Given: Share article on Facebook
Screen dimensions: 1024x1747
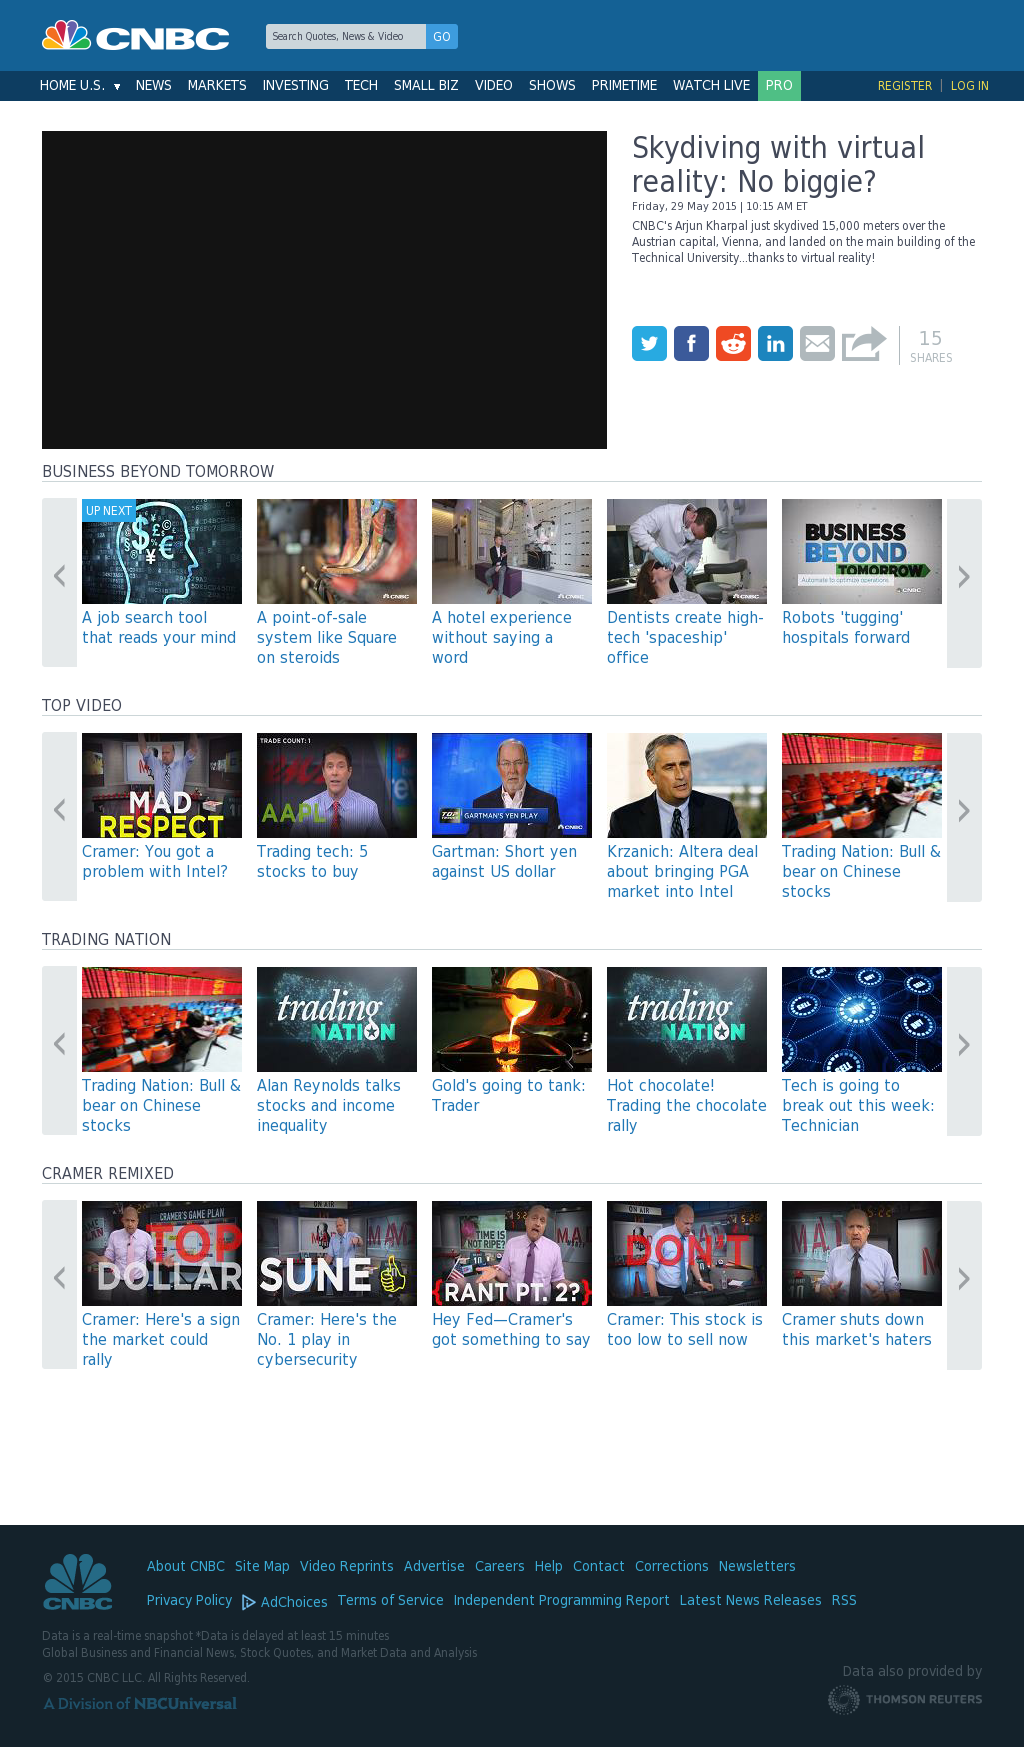Looking at the screenshot, I should click(x=691, y=344).
